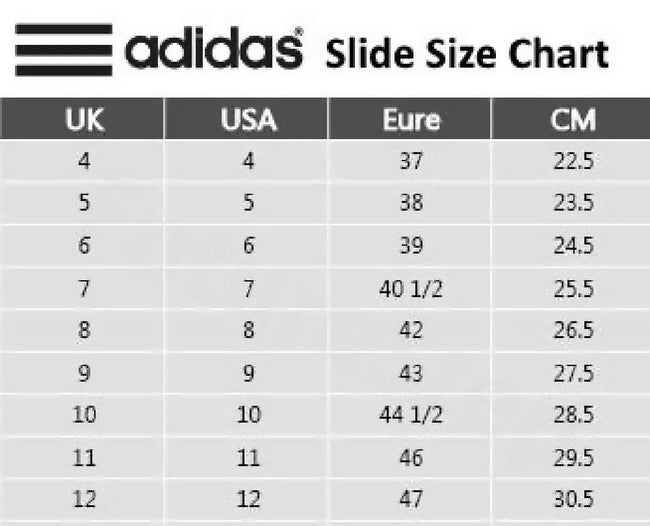Select the 25.5 CM cell
Screen dimensions: 650x526
click(x=574, y=290)
